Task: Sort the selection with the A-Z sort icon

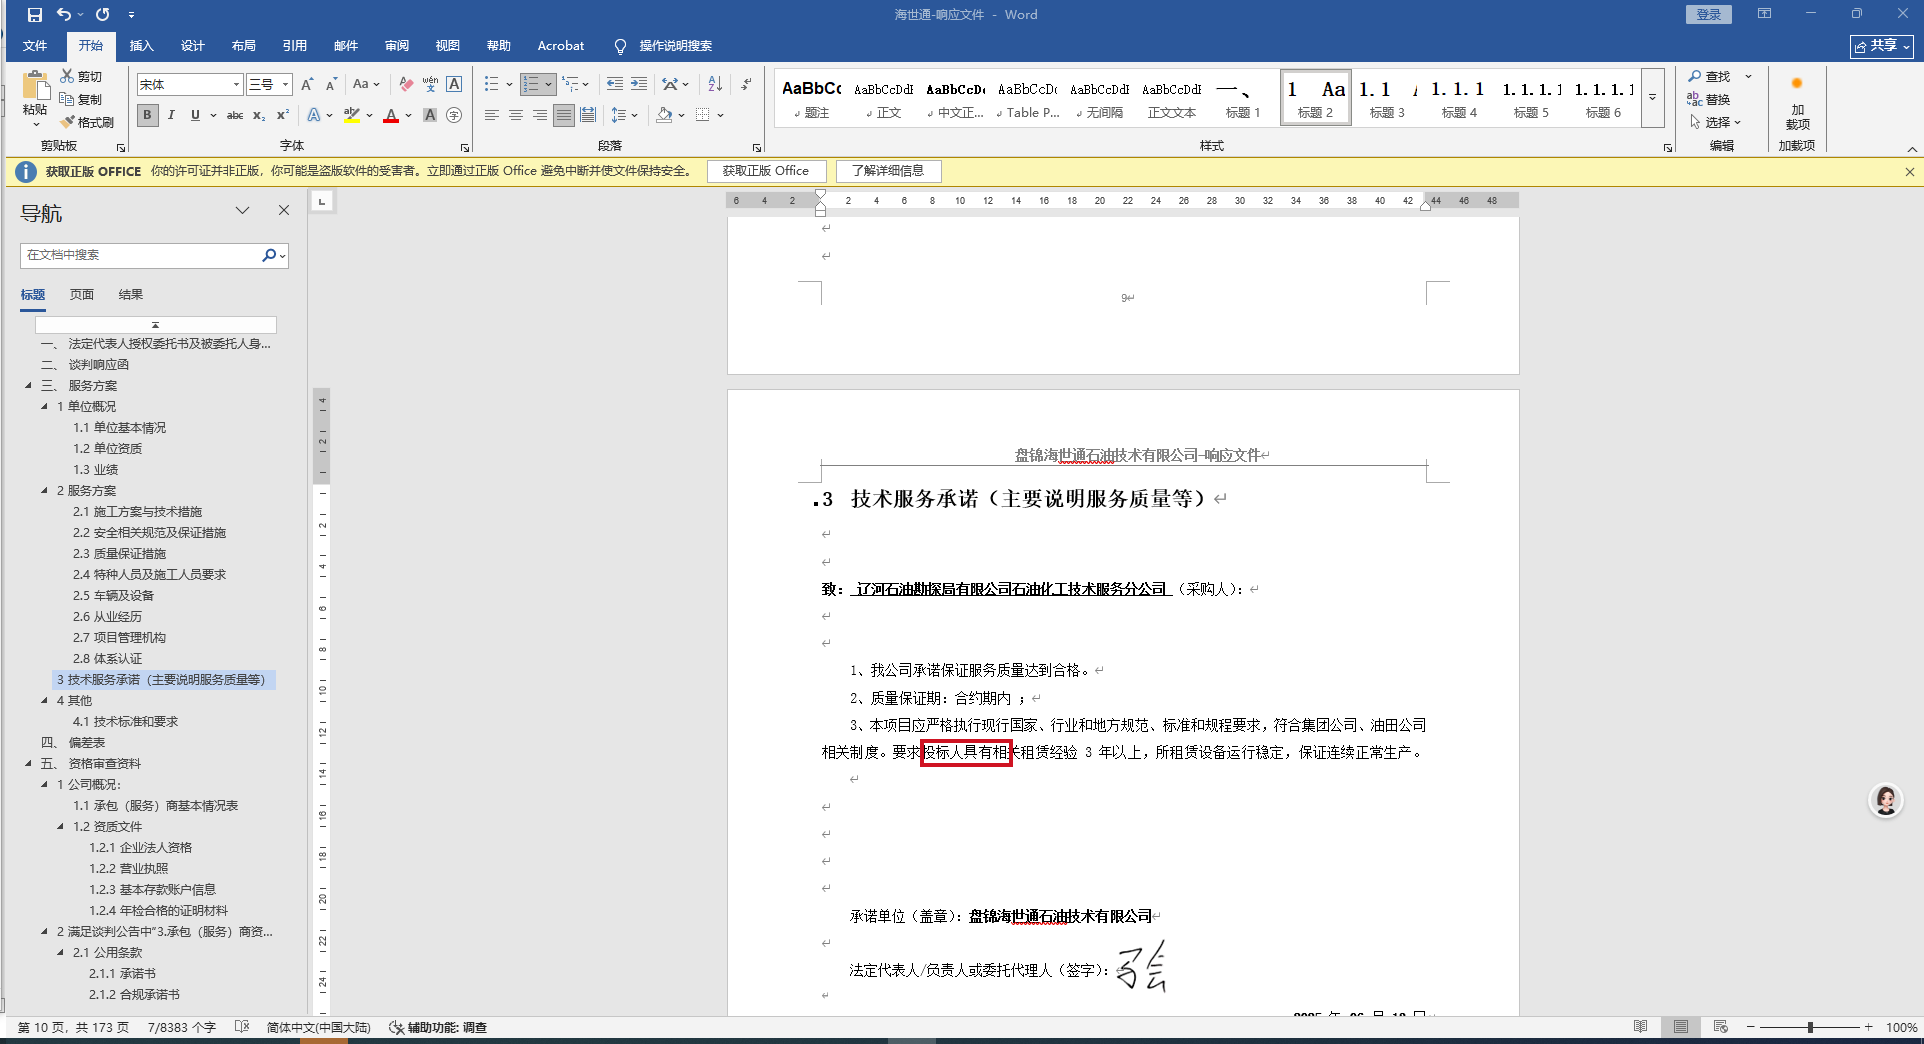Action: [x=715, y=85]
